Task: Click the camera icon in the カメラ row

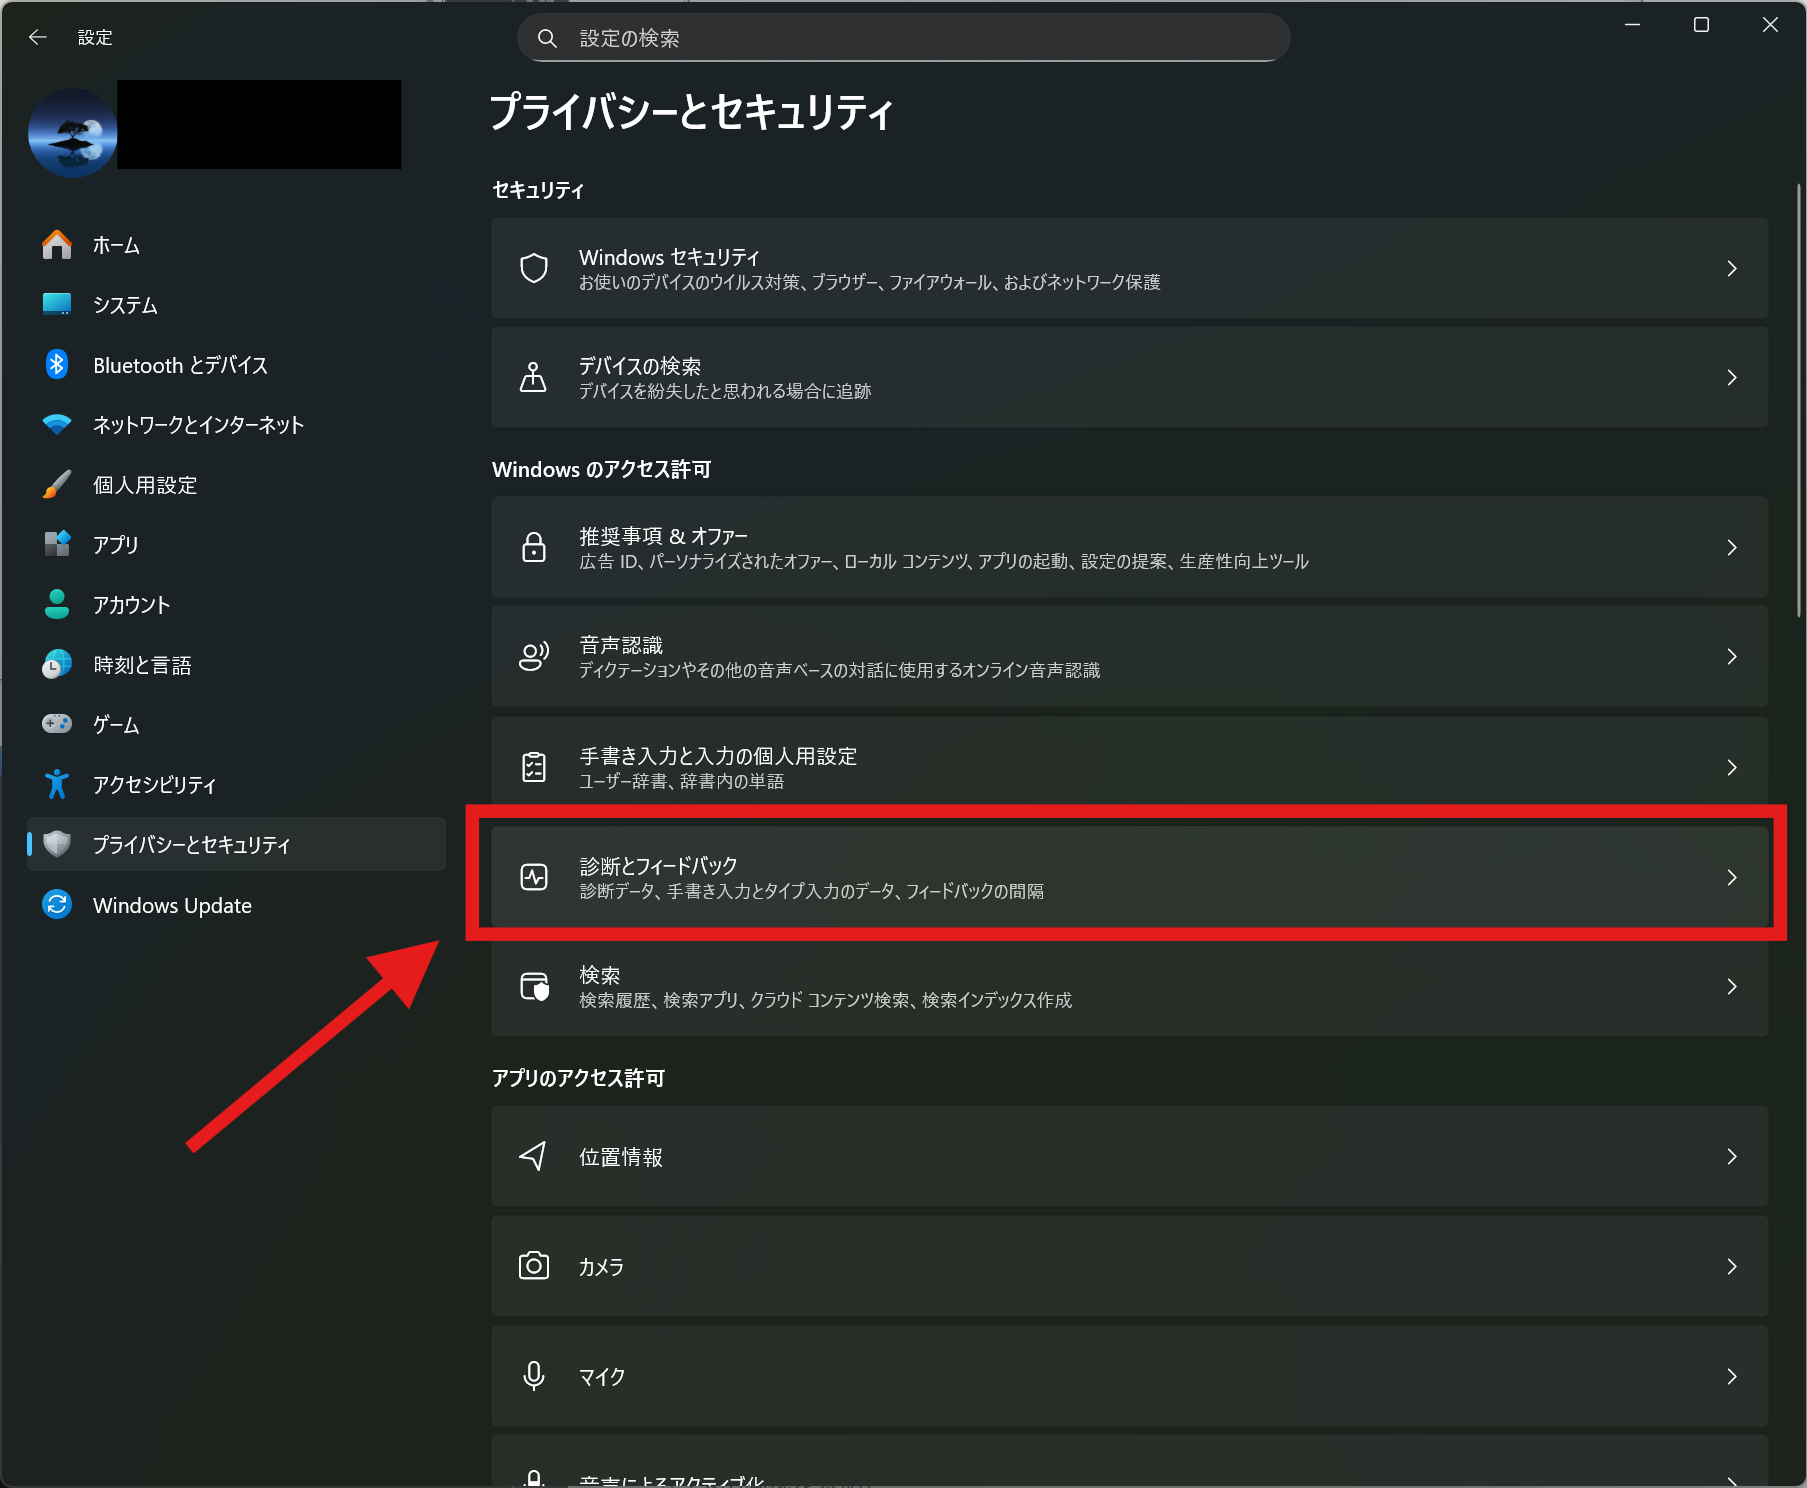Action: pyautogui.click(x=534, y=1266)
